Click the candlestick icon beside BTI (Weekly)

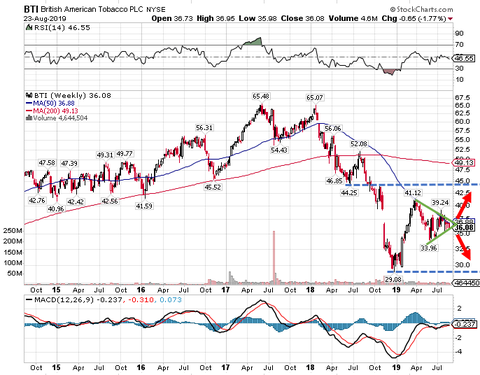tap(29, 96)
